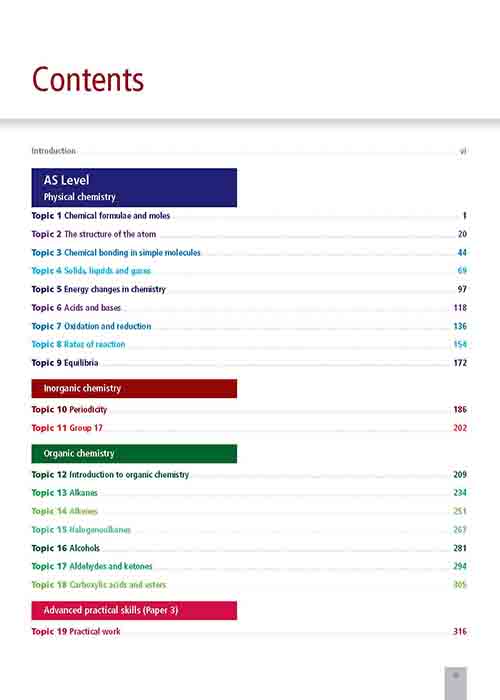Select Topic 11 Group 17

tap(249, 428)
